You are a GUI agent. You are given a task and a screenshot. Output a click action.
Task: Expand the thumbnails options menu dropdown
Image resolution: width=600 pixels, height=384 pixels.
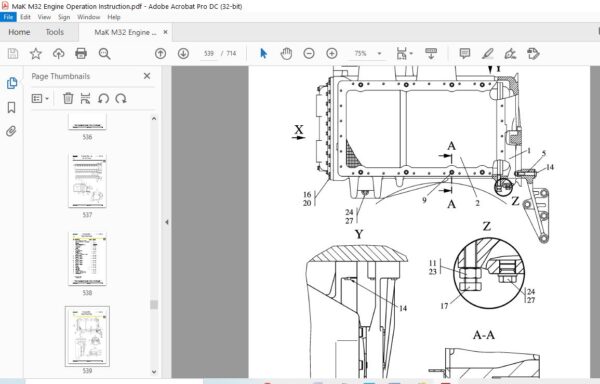pyautogui.click(x=40, y=99)
